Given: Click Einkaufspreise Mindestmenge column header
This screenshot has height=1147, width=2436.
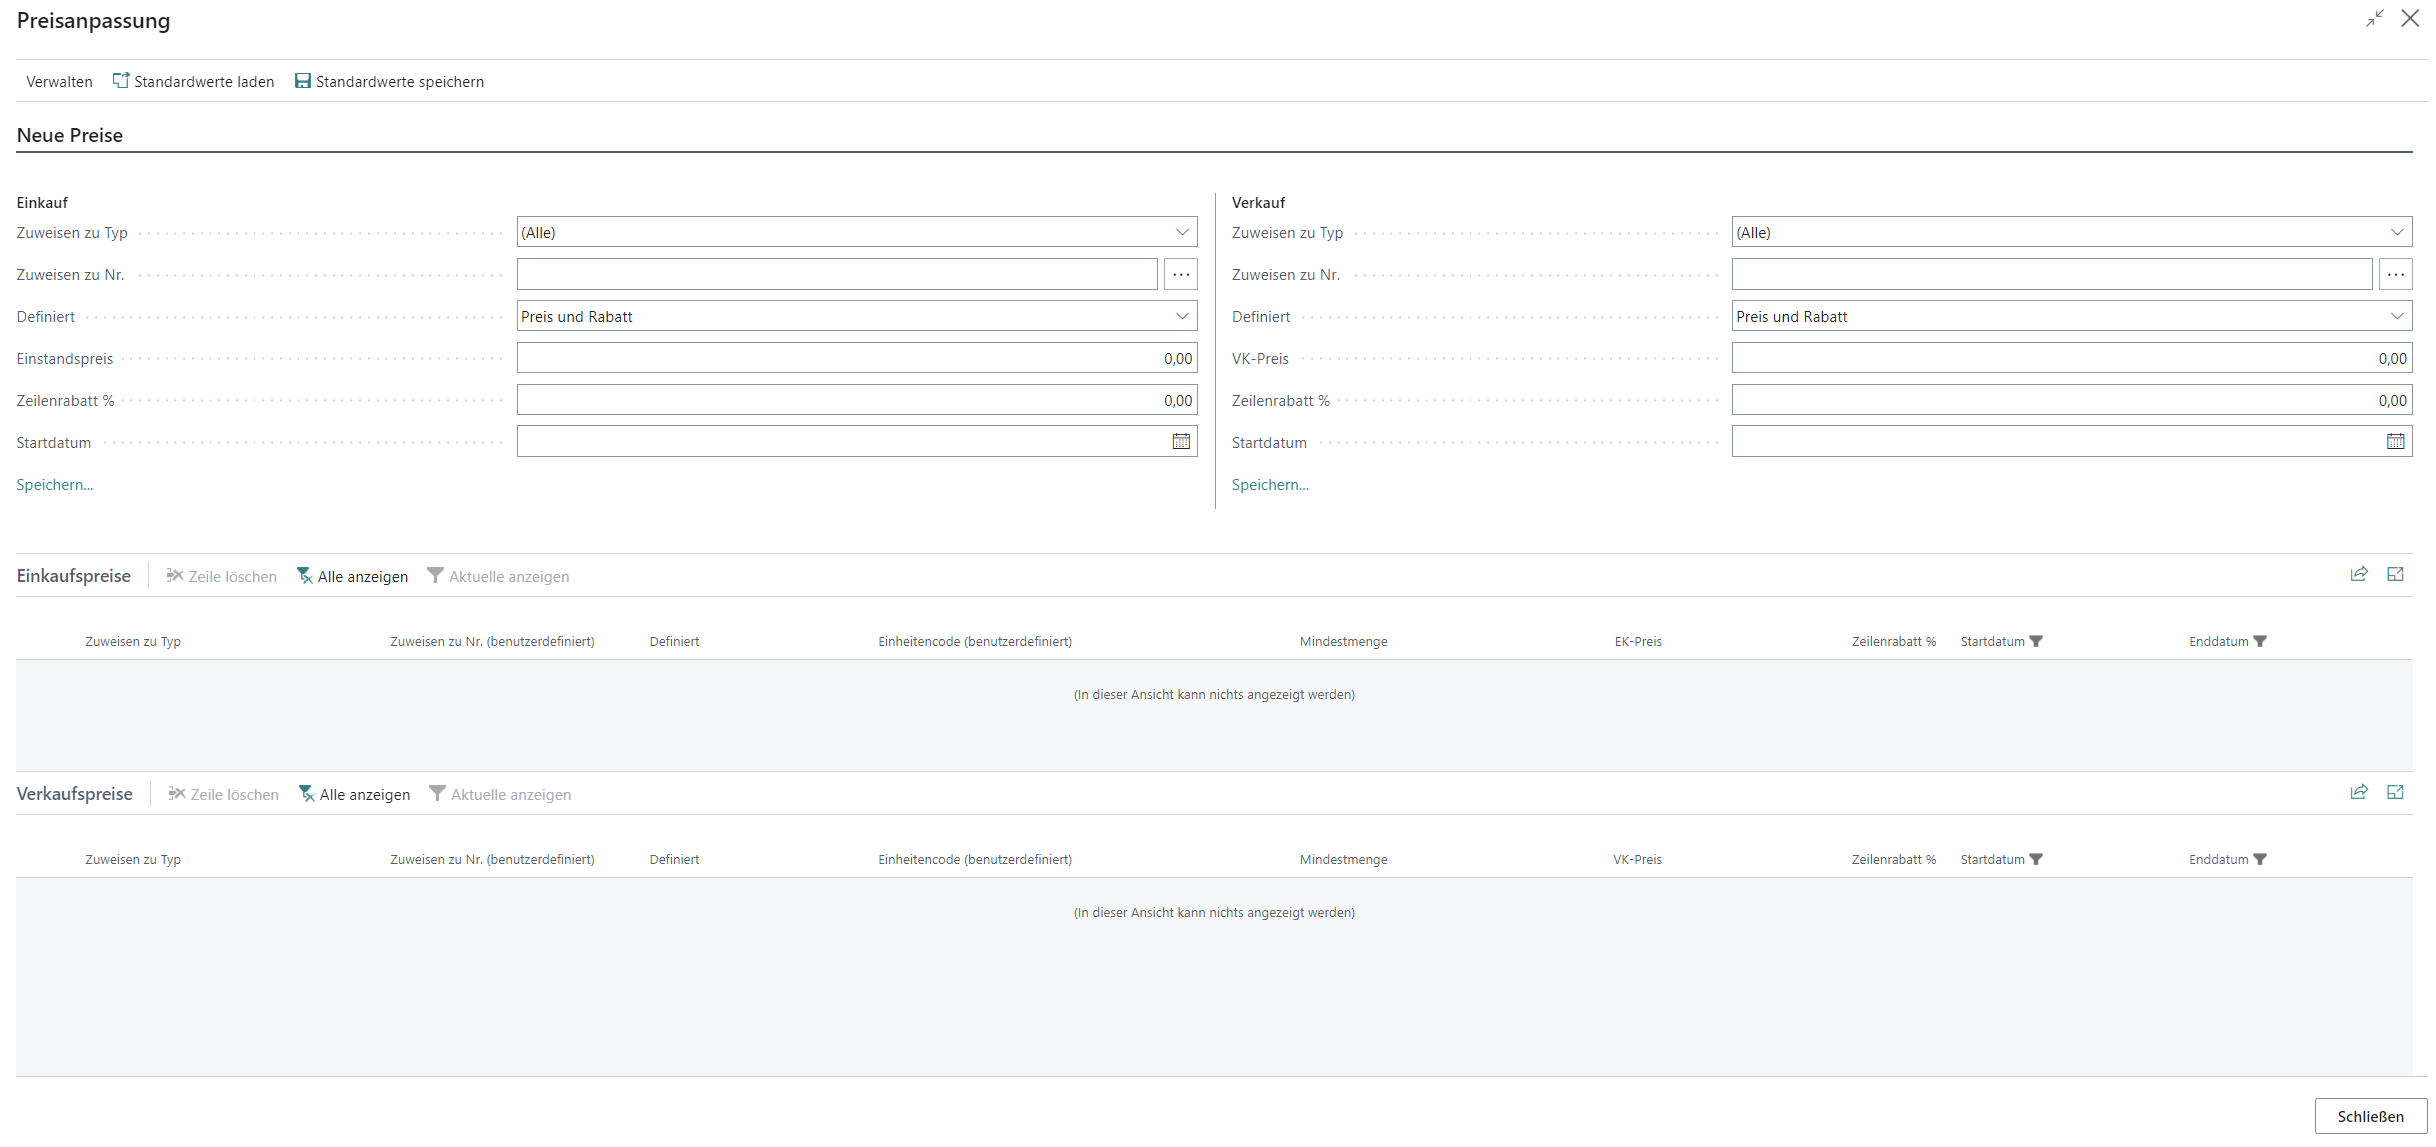Looking at the screenshot, I should (x=1343, y=642).
